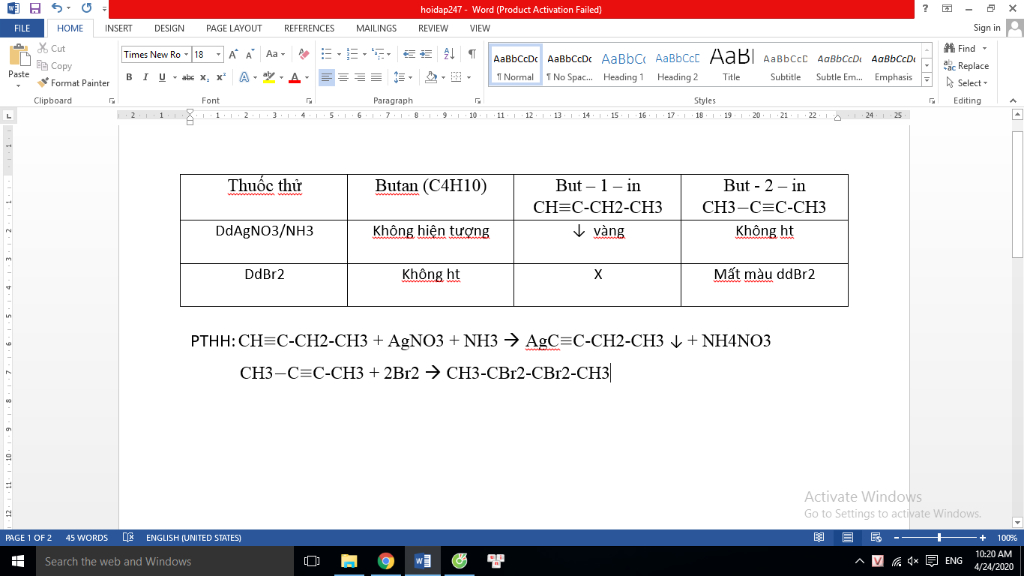Image resolution: width=1024 pixels, height=576 pixels.
Task: Check proofing errors icon in status bar
Action: (128, 537)
